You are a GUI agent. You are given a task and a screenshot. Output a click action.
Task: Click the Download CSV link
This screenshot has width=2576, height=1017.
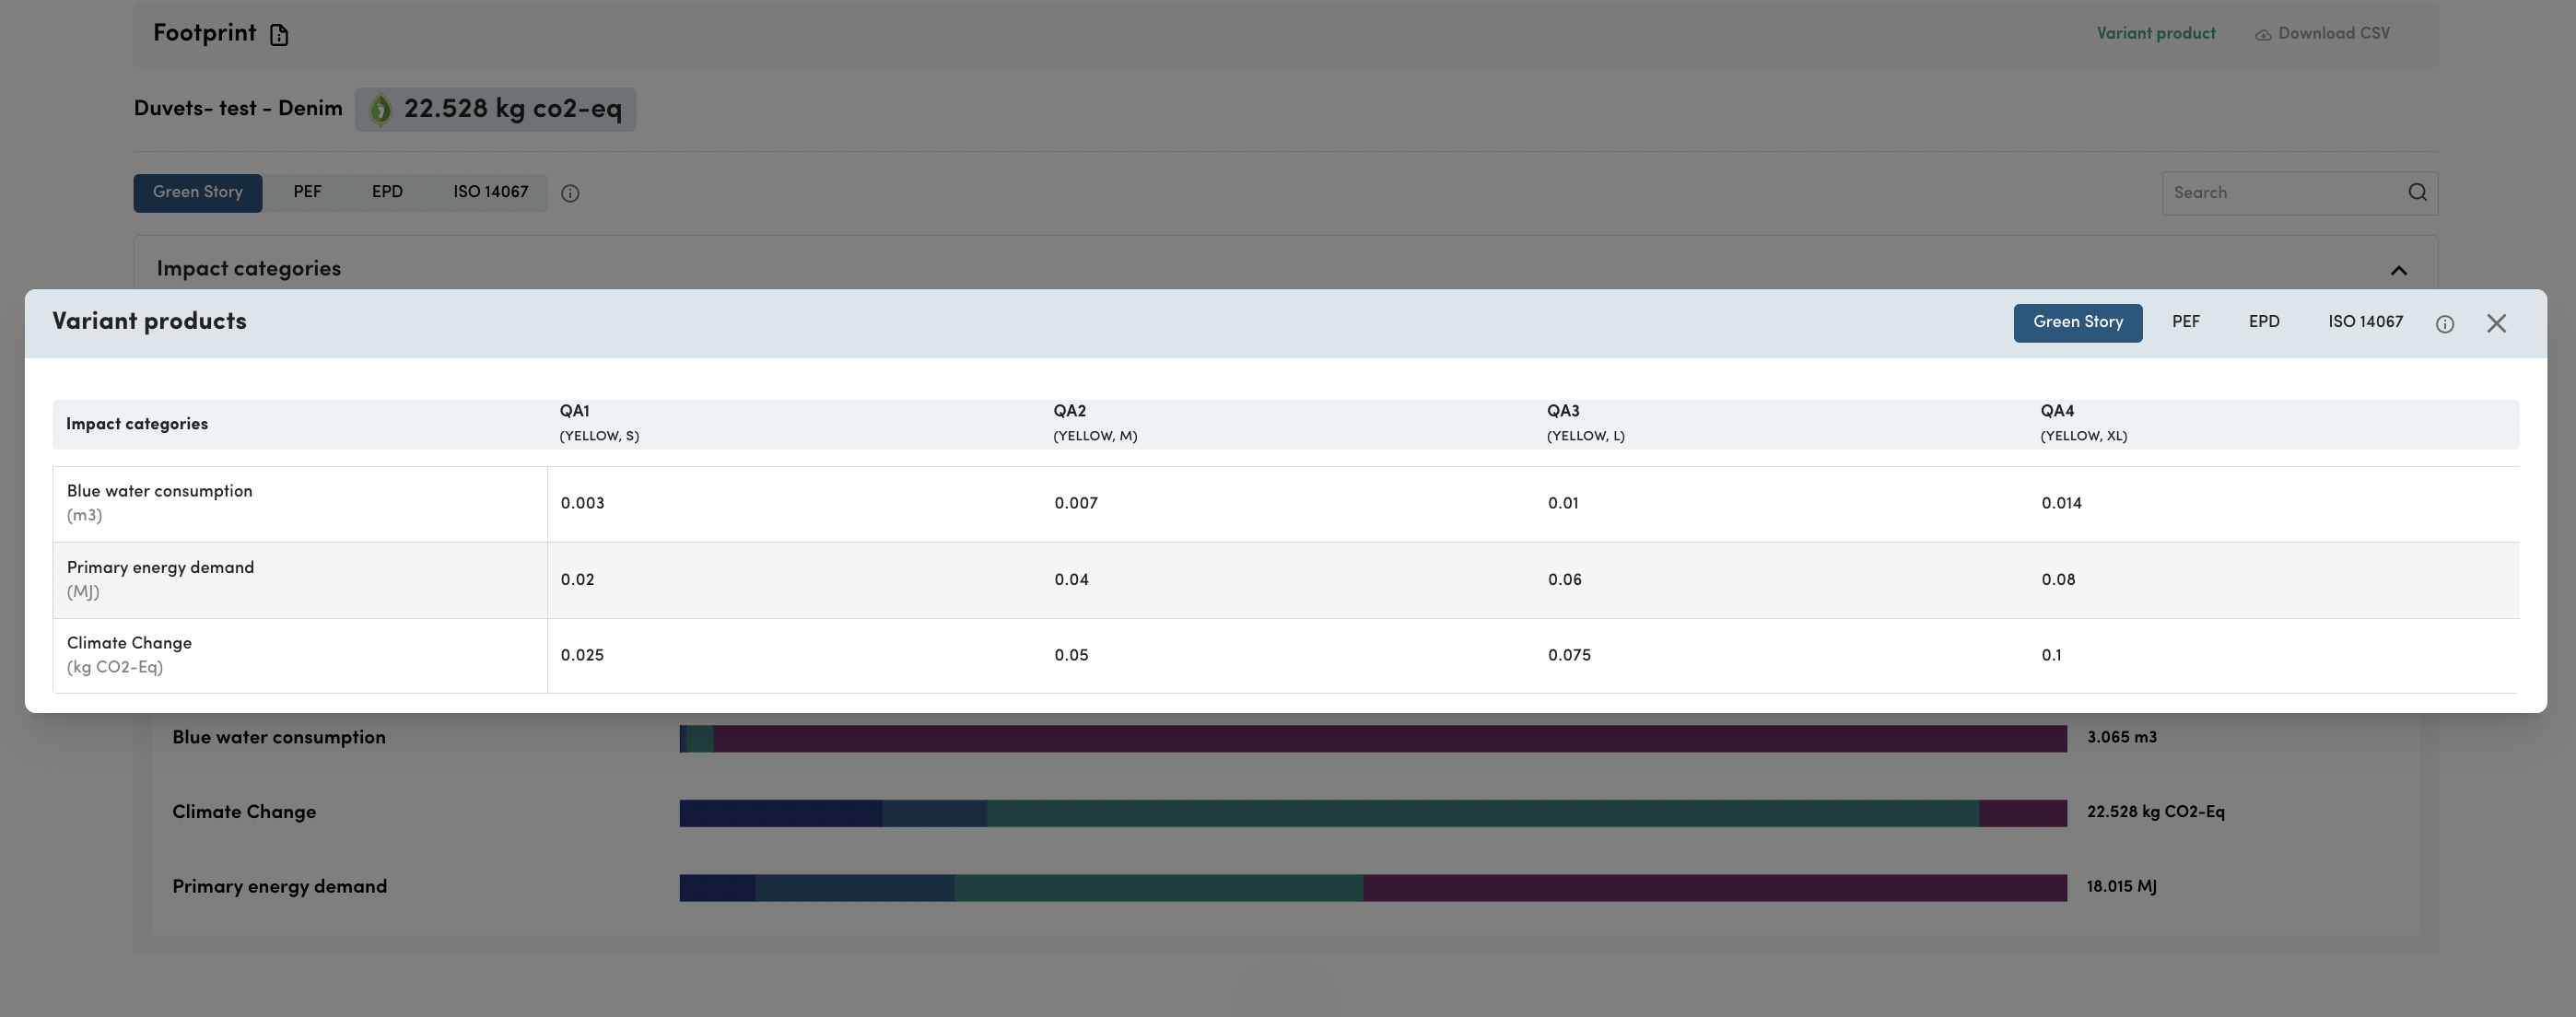tap(2333, 34)
